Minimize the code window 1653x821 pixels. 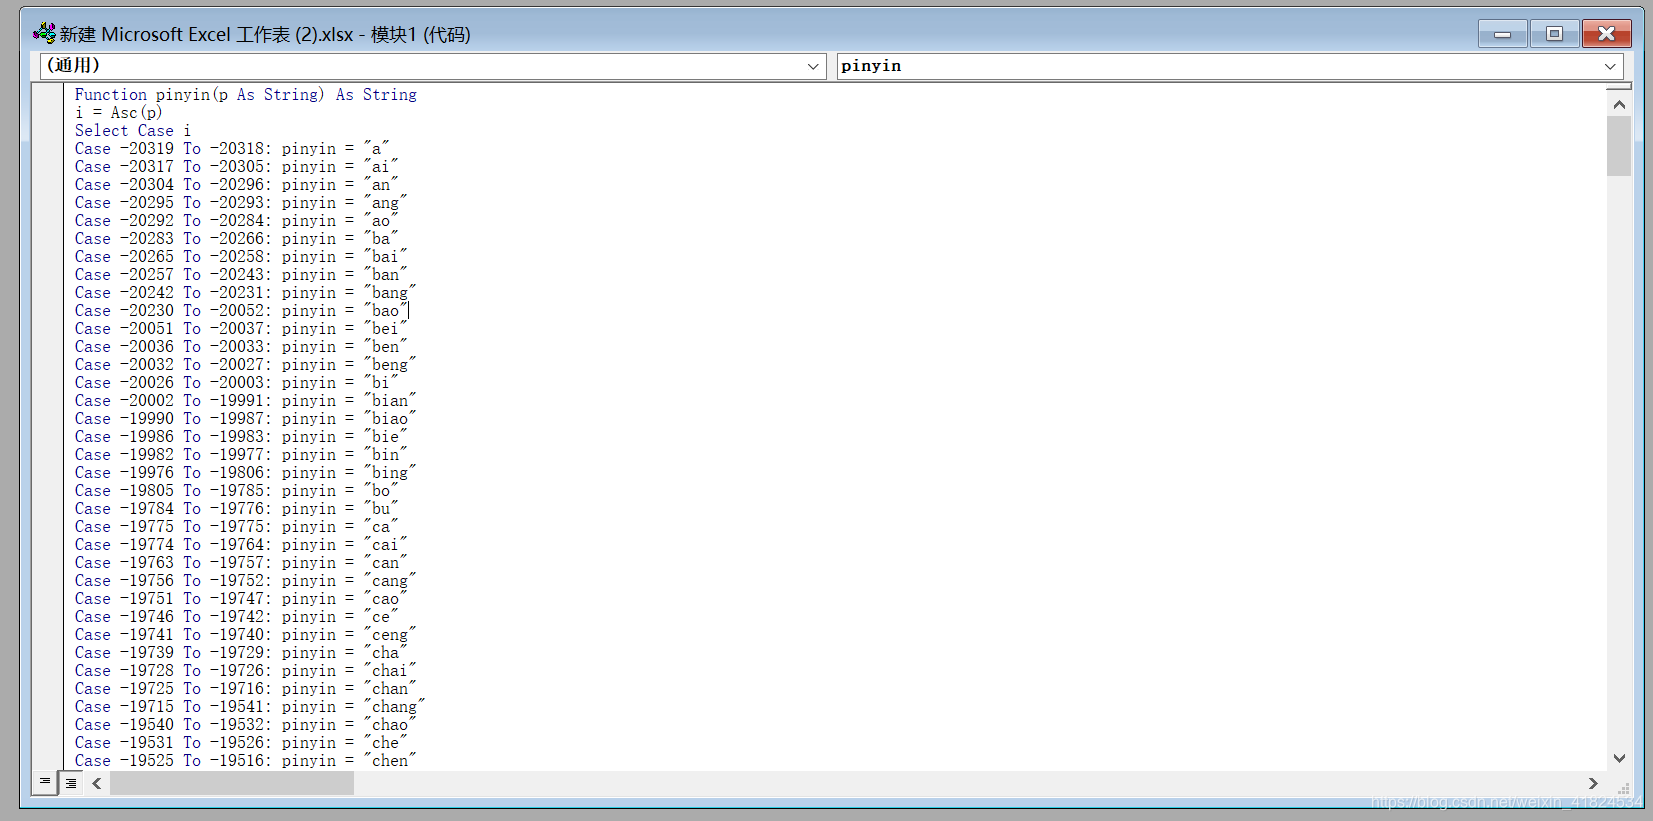(1502, 34)
